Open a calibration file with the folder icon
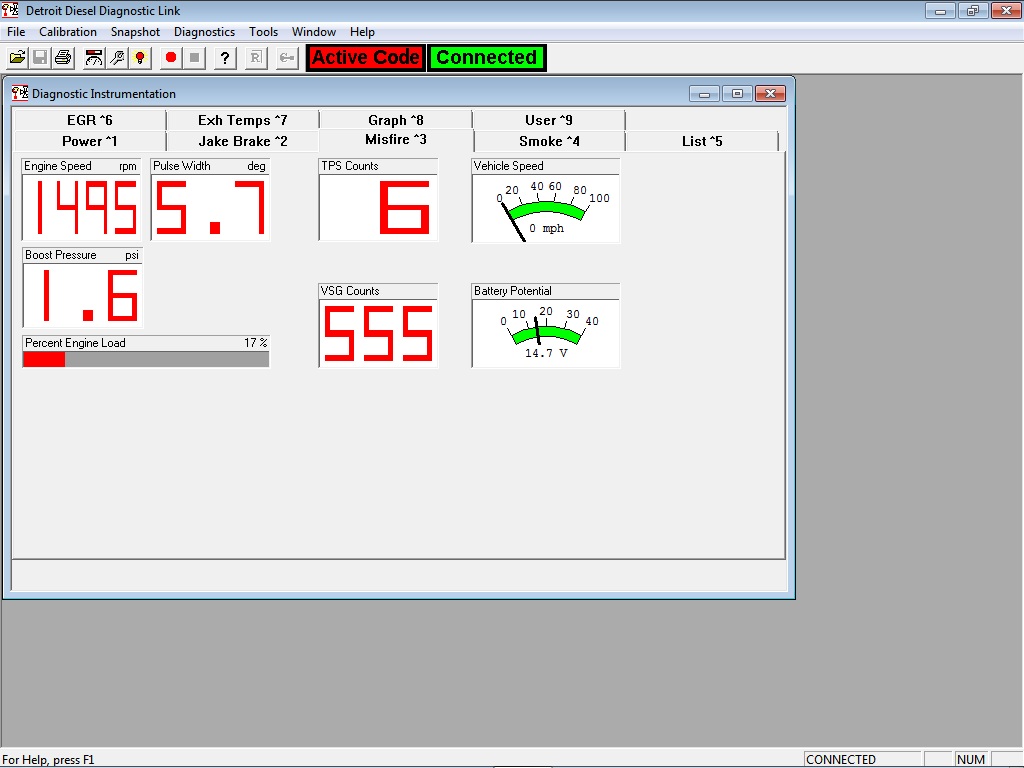 pos(16,57)
